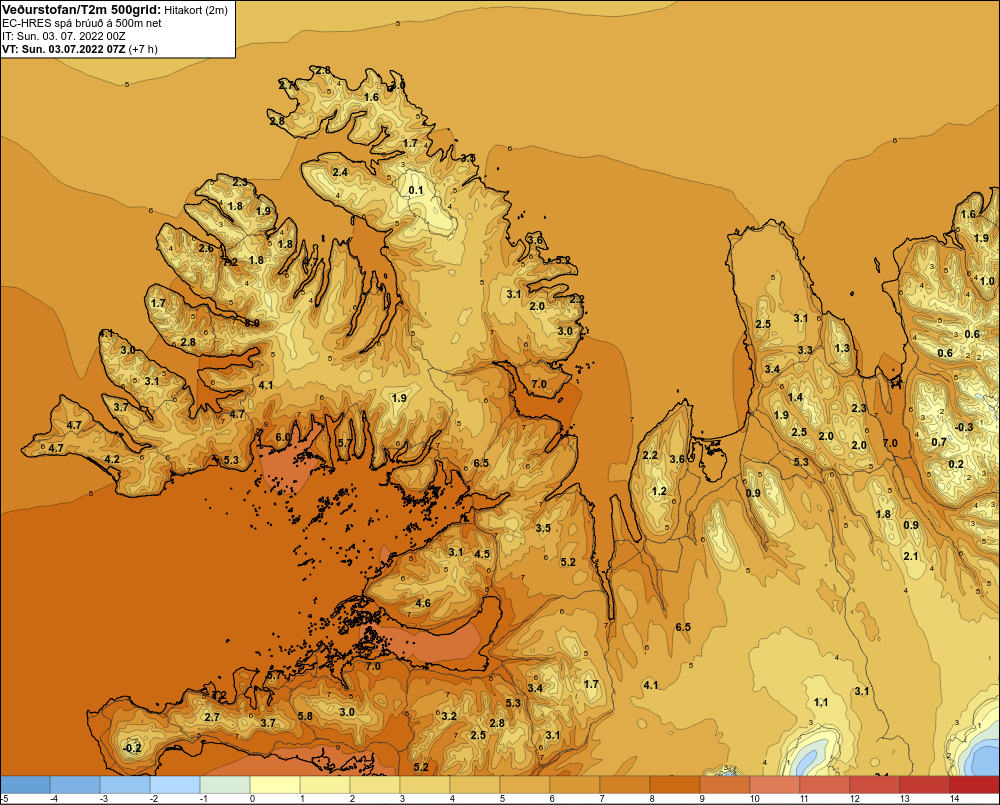Image resolution: width=1000 pixels, height=805 pixels.
Task: Click the legend swatch between 8 and 9
Action: (x=675, y=784)
